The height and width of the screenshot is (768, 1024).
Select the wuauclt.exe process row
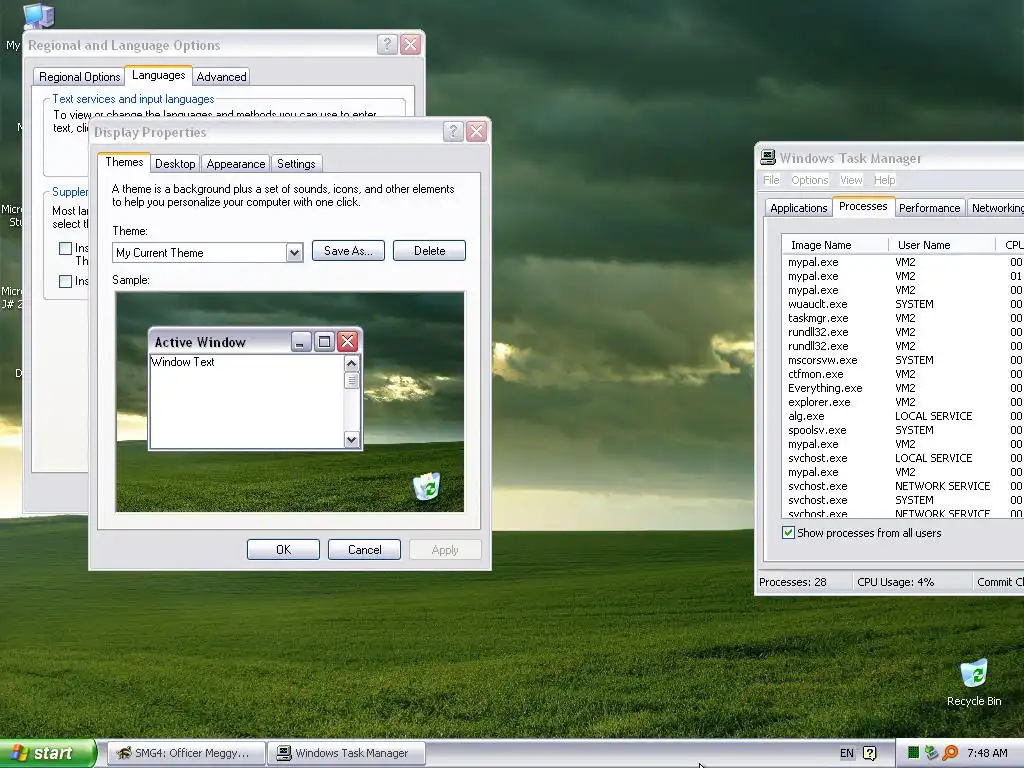(x=904, y=304)
